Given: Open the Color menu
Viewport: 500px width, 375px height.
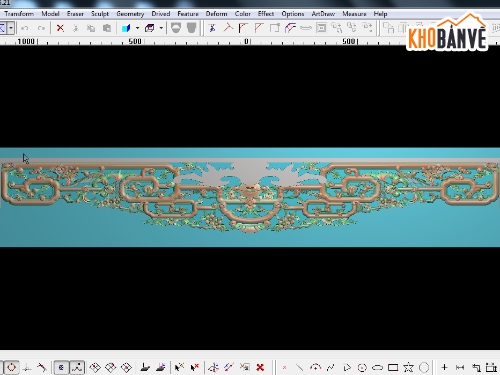Looking at the screenshot, I should click(243, 14).
